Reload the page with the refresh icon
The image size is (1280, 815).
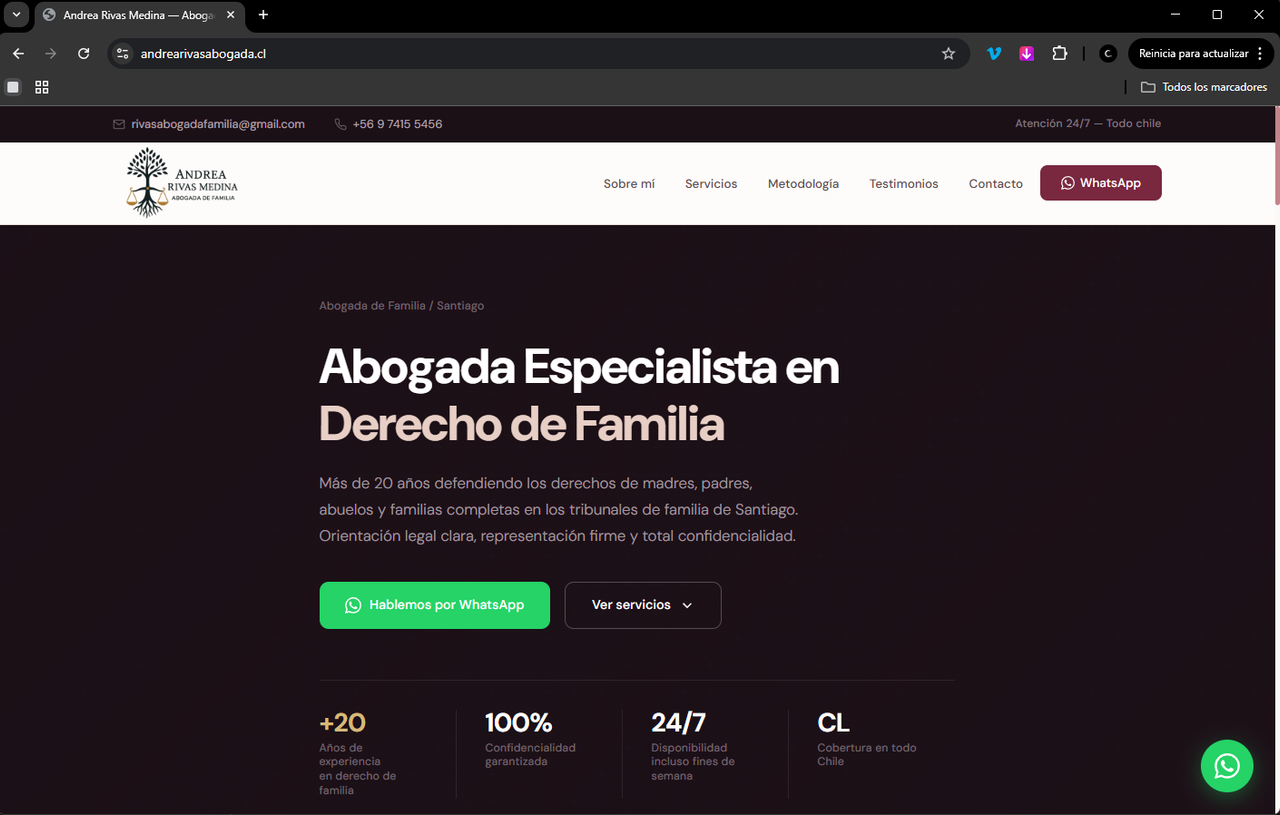(84, 54)
